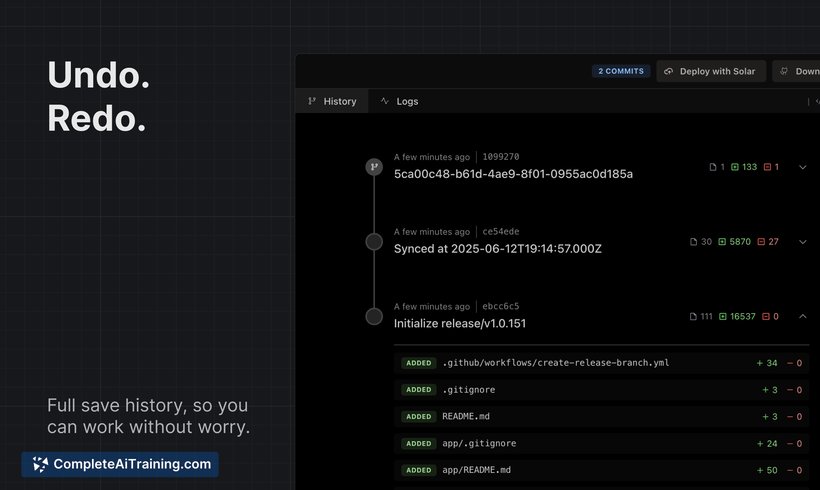Click commit hash 1099270
The image size is (820, 490).
pos(500,156)
